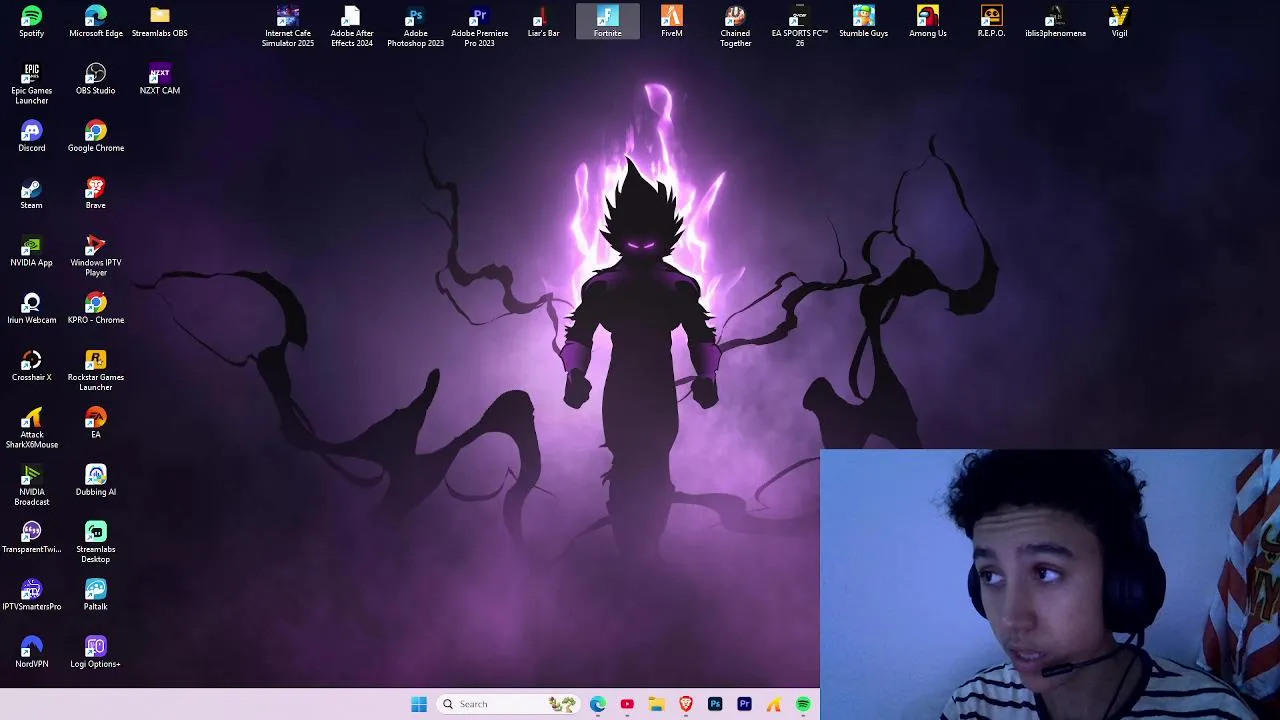
Task: Open the red YouTube taskbar app
Action: point(627,704)
